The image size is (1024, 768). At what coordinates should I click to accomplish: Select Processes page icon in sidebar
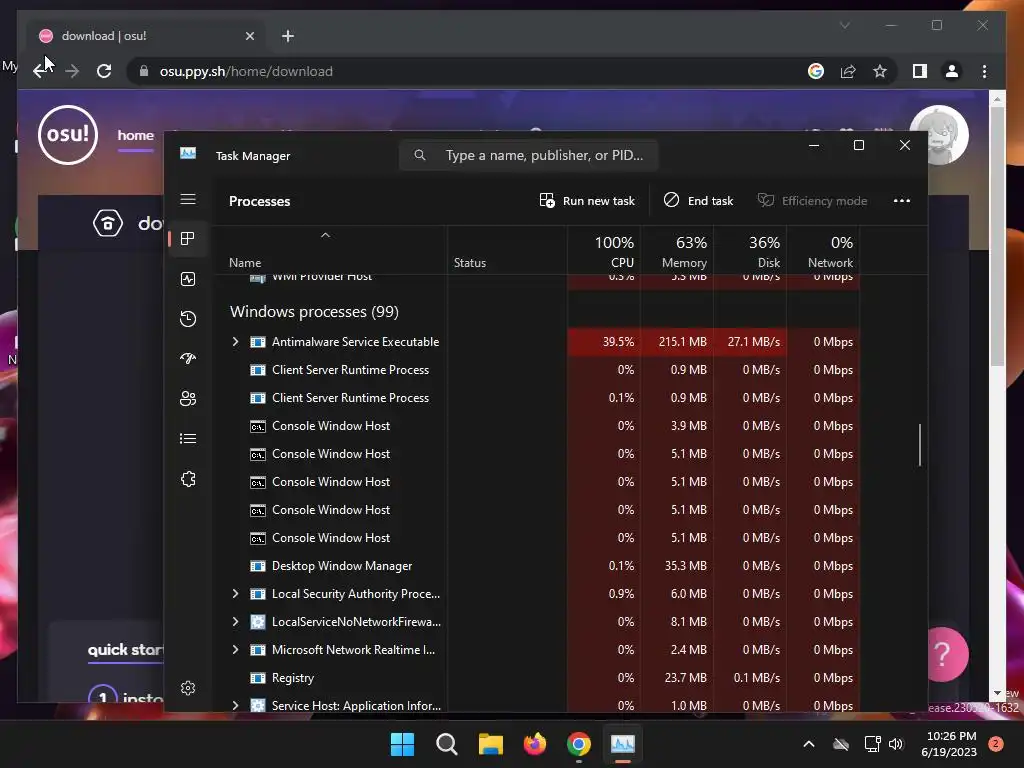coord(188,239)
